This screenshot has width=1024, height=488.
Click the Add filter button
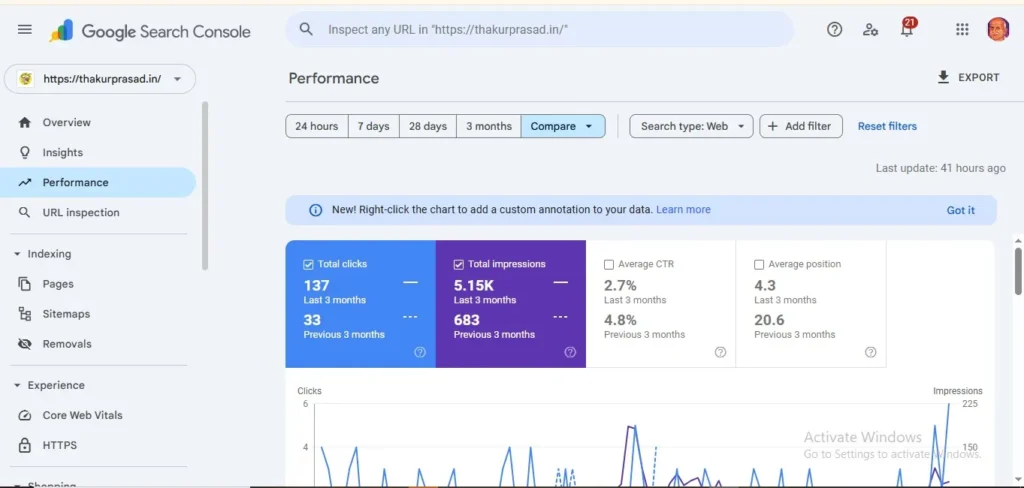pos(801,126)
